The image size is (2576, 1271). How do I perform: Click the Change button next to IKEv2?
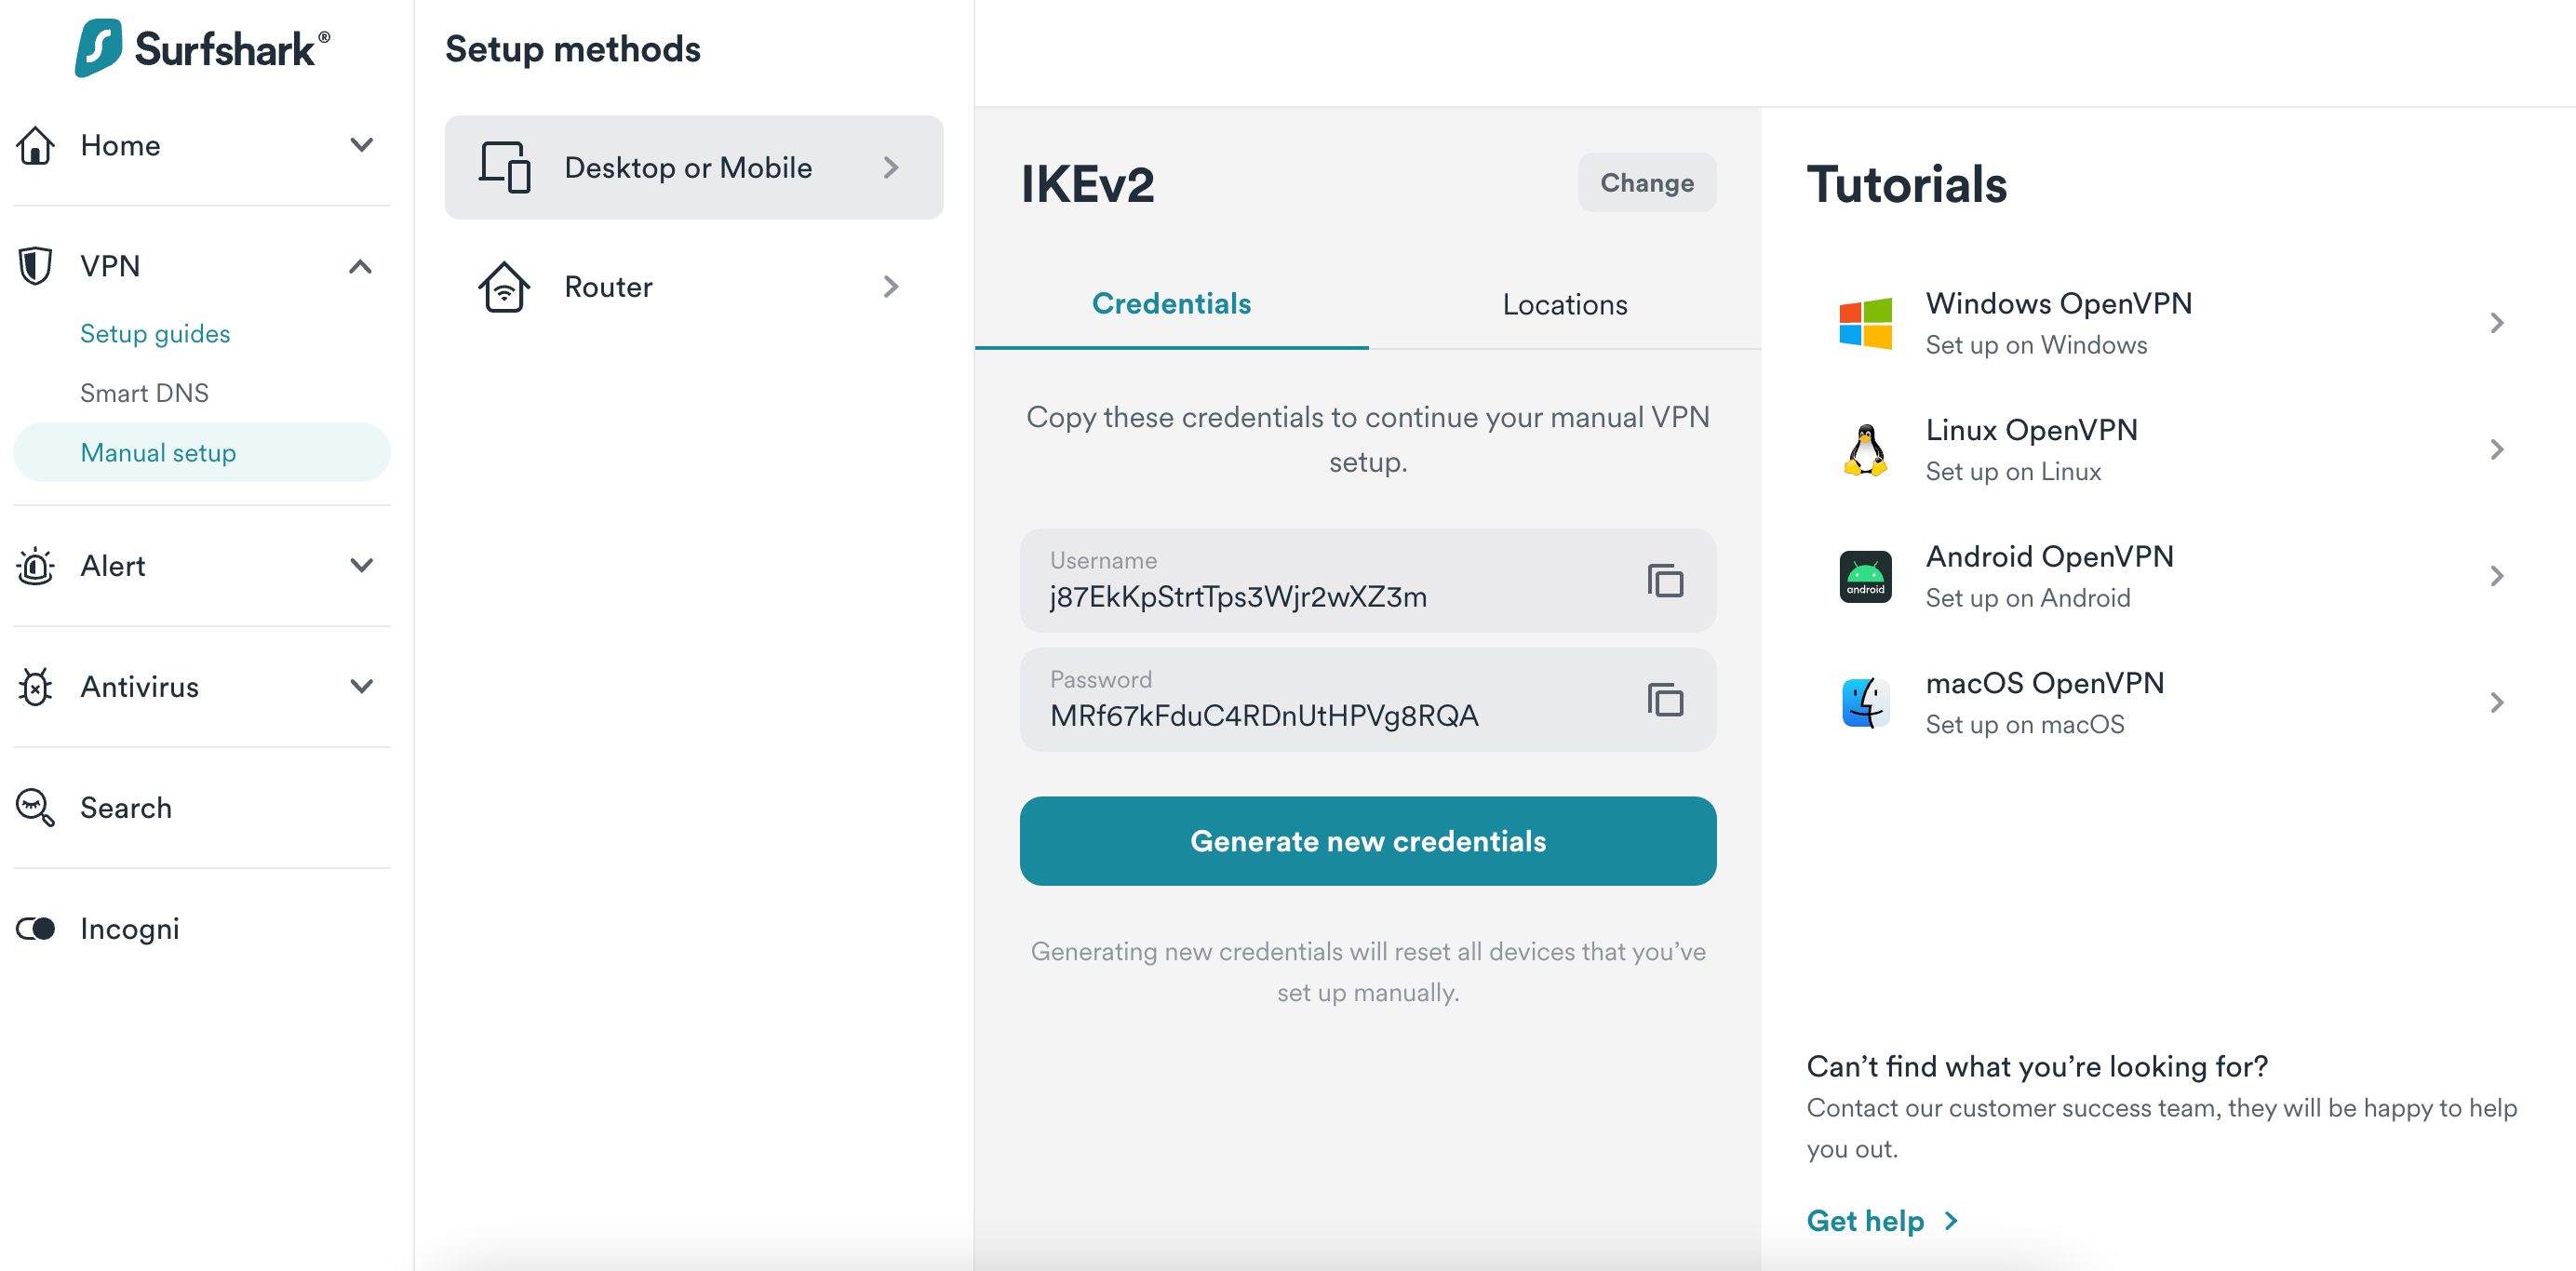coord(1646,182)
